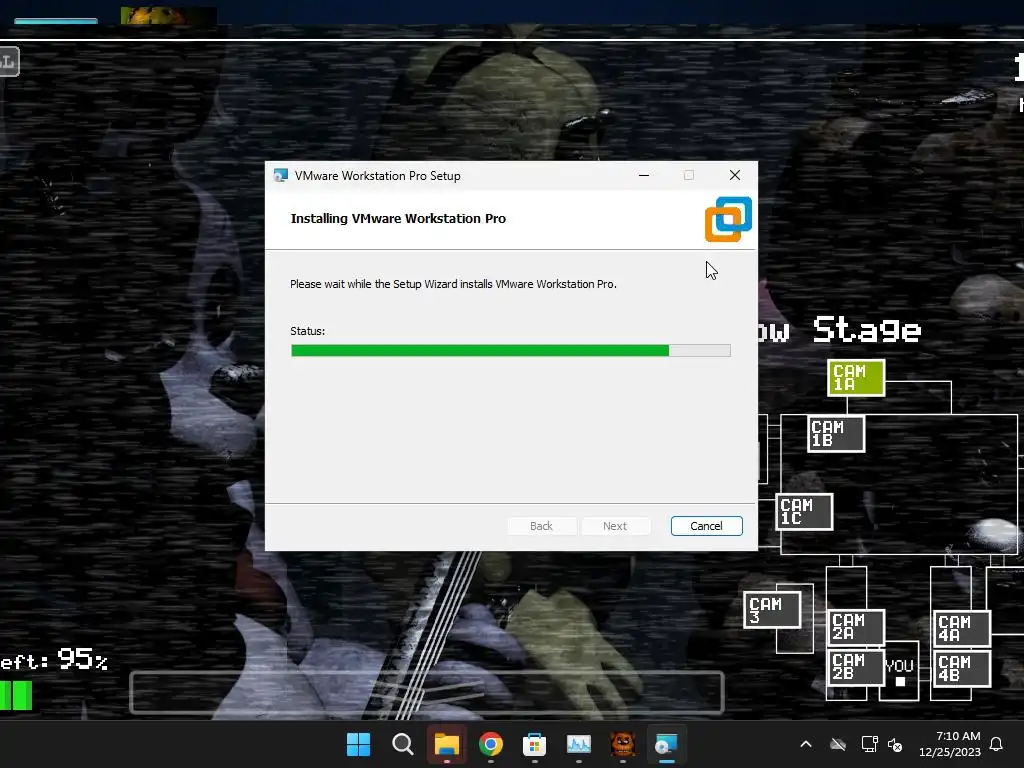1024x768 pixels.
Task: Select the VMware installer taskbar icon
Action: tap(666, 744)
